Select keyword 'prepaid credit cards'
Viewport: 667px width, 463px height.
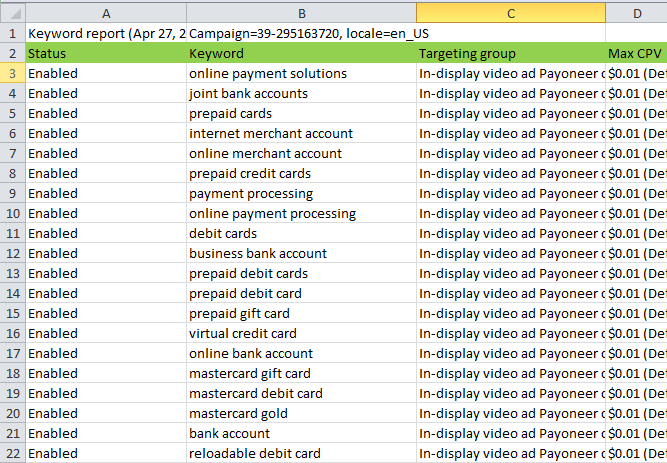pos(301,173)
